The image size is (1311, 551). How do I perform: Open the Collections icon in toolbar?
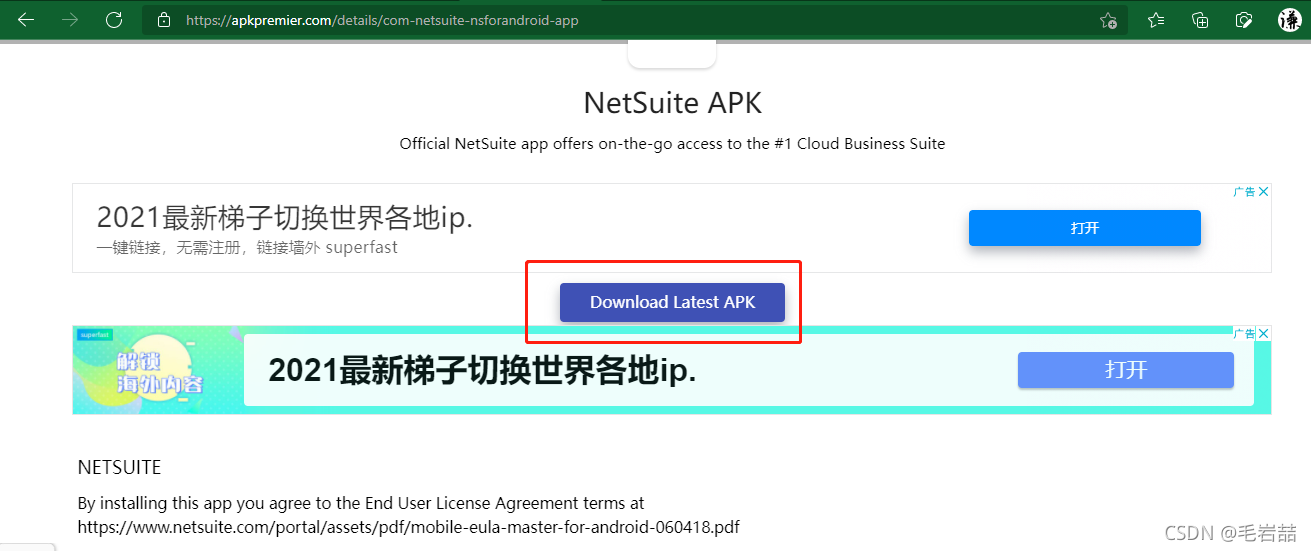[x=1200, y=20]
